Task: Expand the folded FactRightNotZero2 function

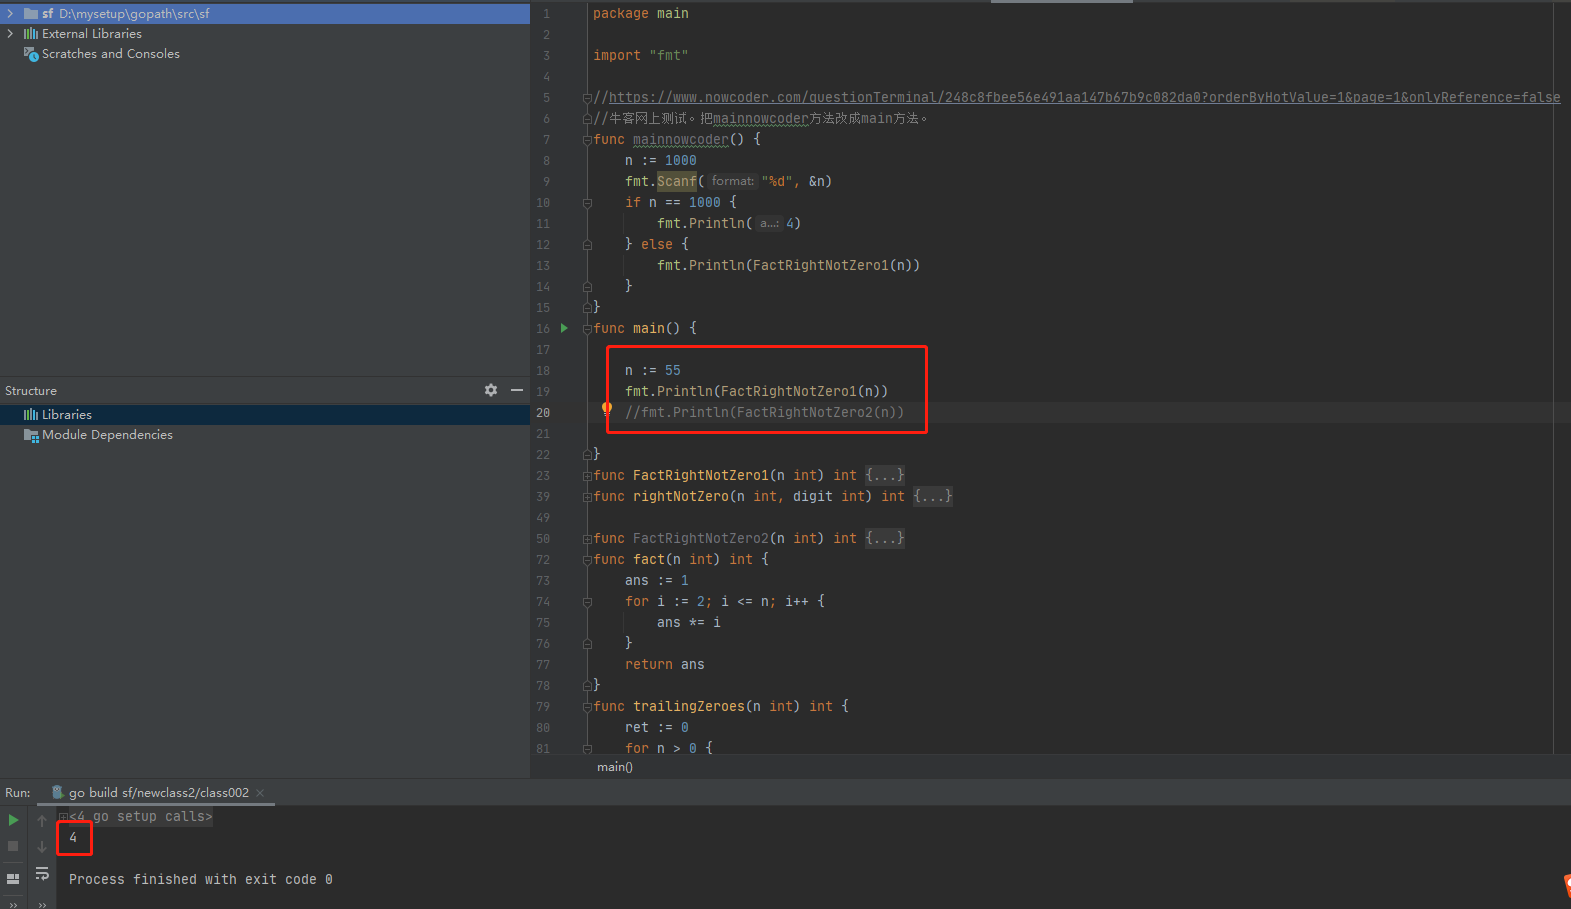Action: click(x=587, y=539)
